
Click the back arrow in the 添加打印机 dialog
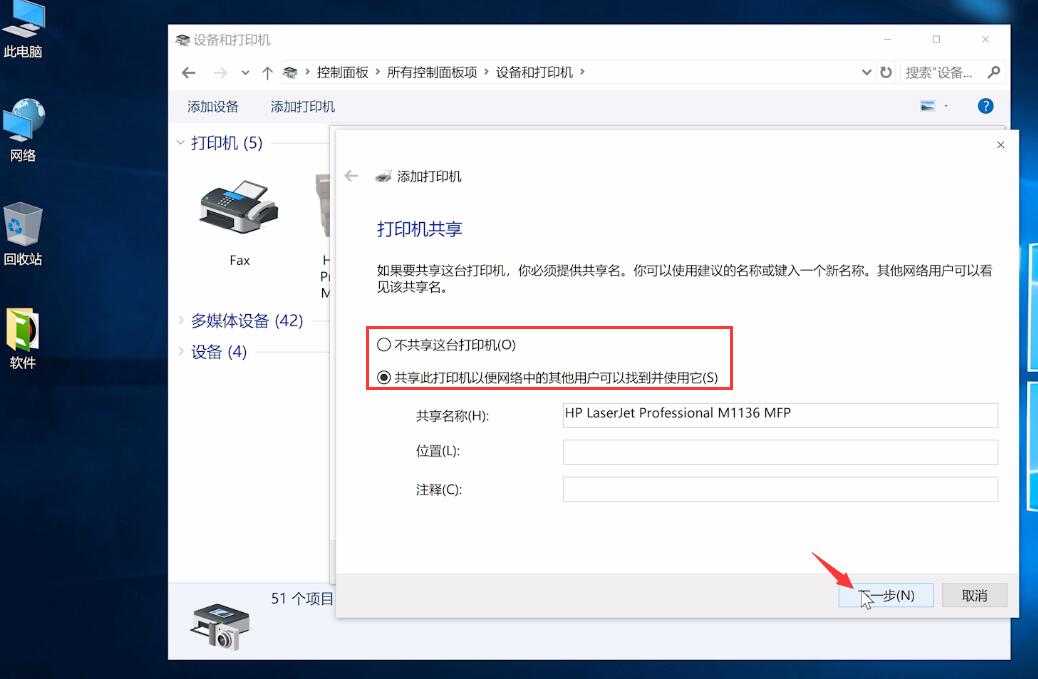pyautogui.click(x=351, y=175)
